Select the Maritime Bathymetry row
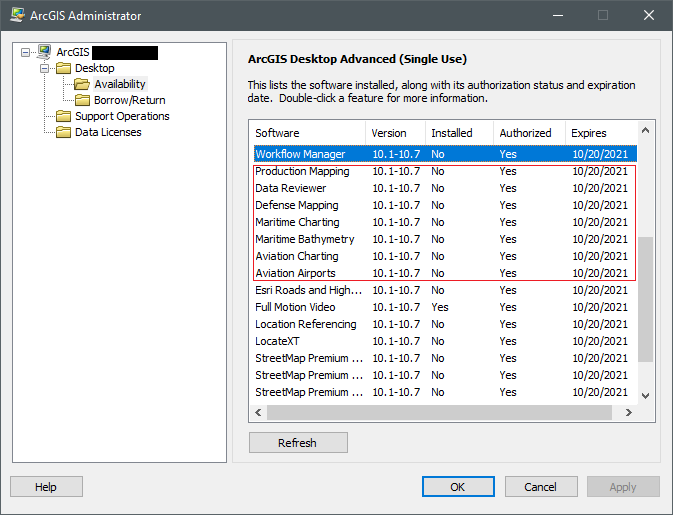 (445, 239)
